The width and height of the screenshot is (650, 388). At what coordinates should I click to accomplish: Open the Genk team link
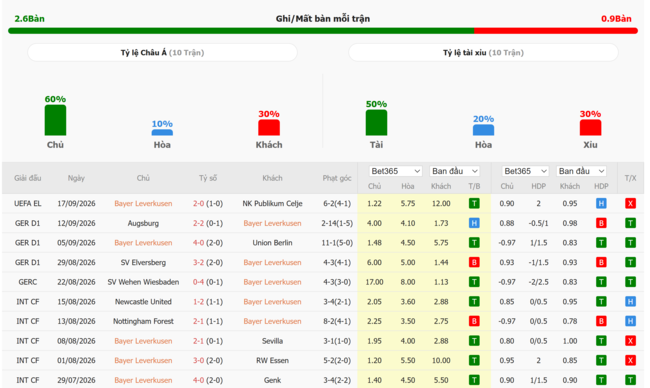(x=272, y=380)
